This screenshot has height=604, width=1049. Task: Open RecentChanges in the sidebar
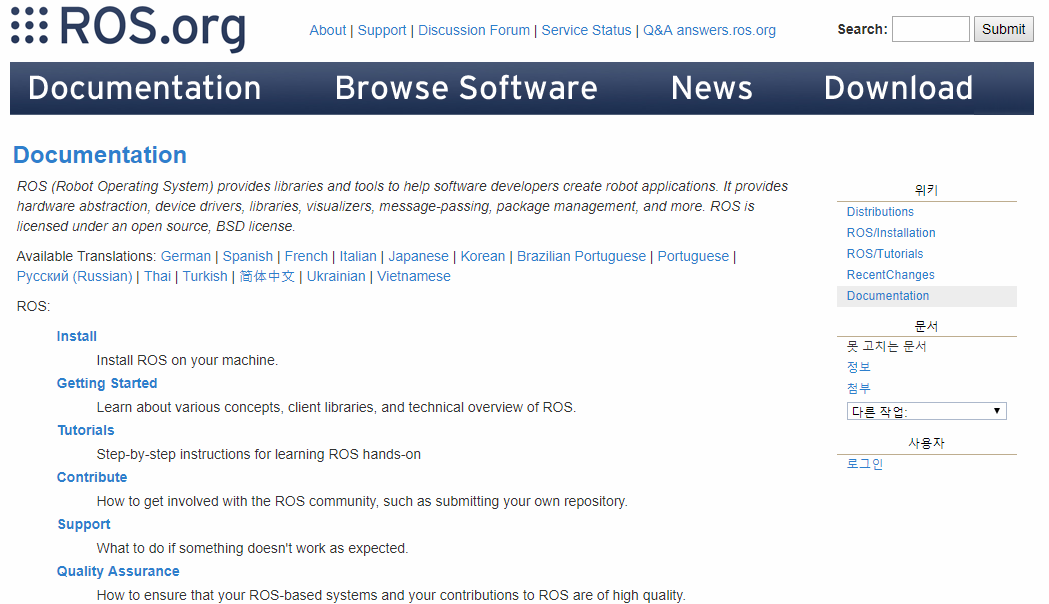point(890,275)
